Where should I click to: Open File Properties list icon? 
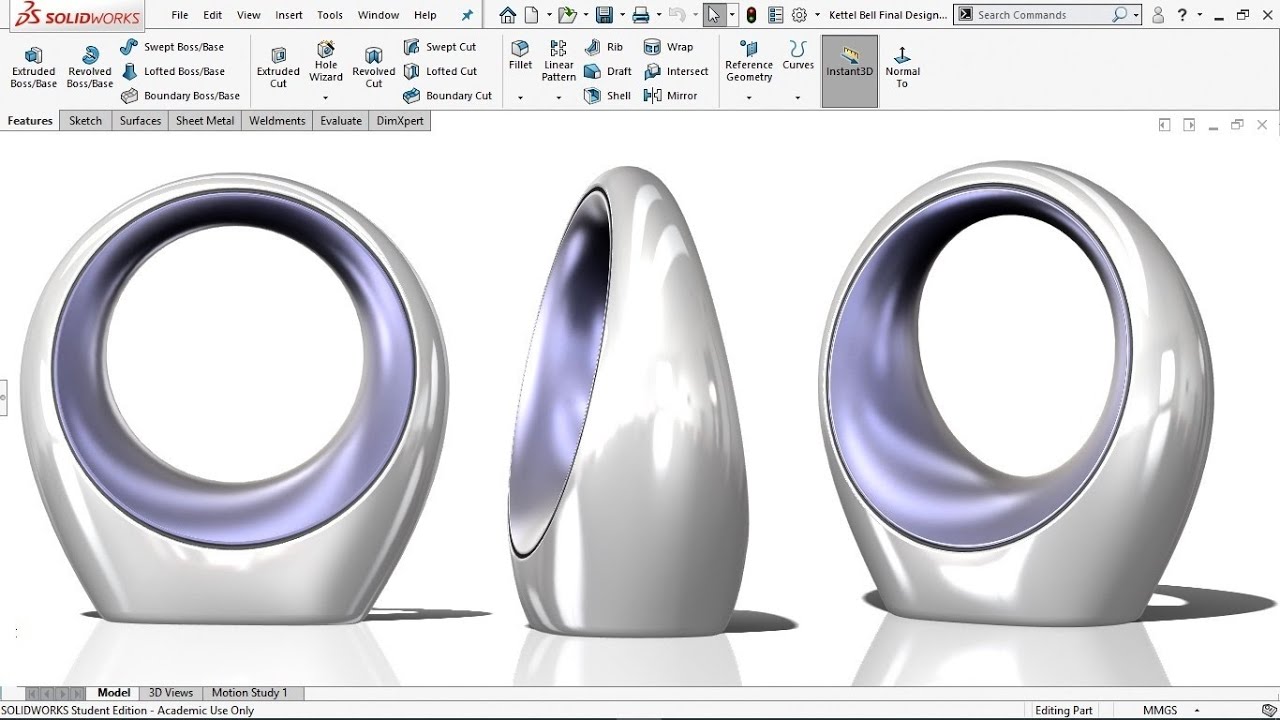(x=776, y=15)
